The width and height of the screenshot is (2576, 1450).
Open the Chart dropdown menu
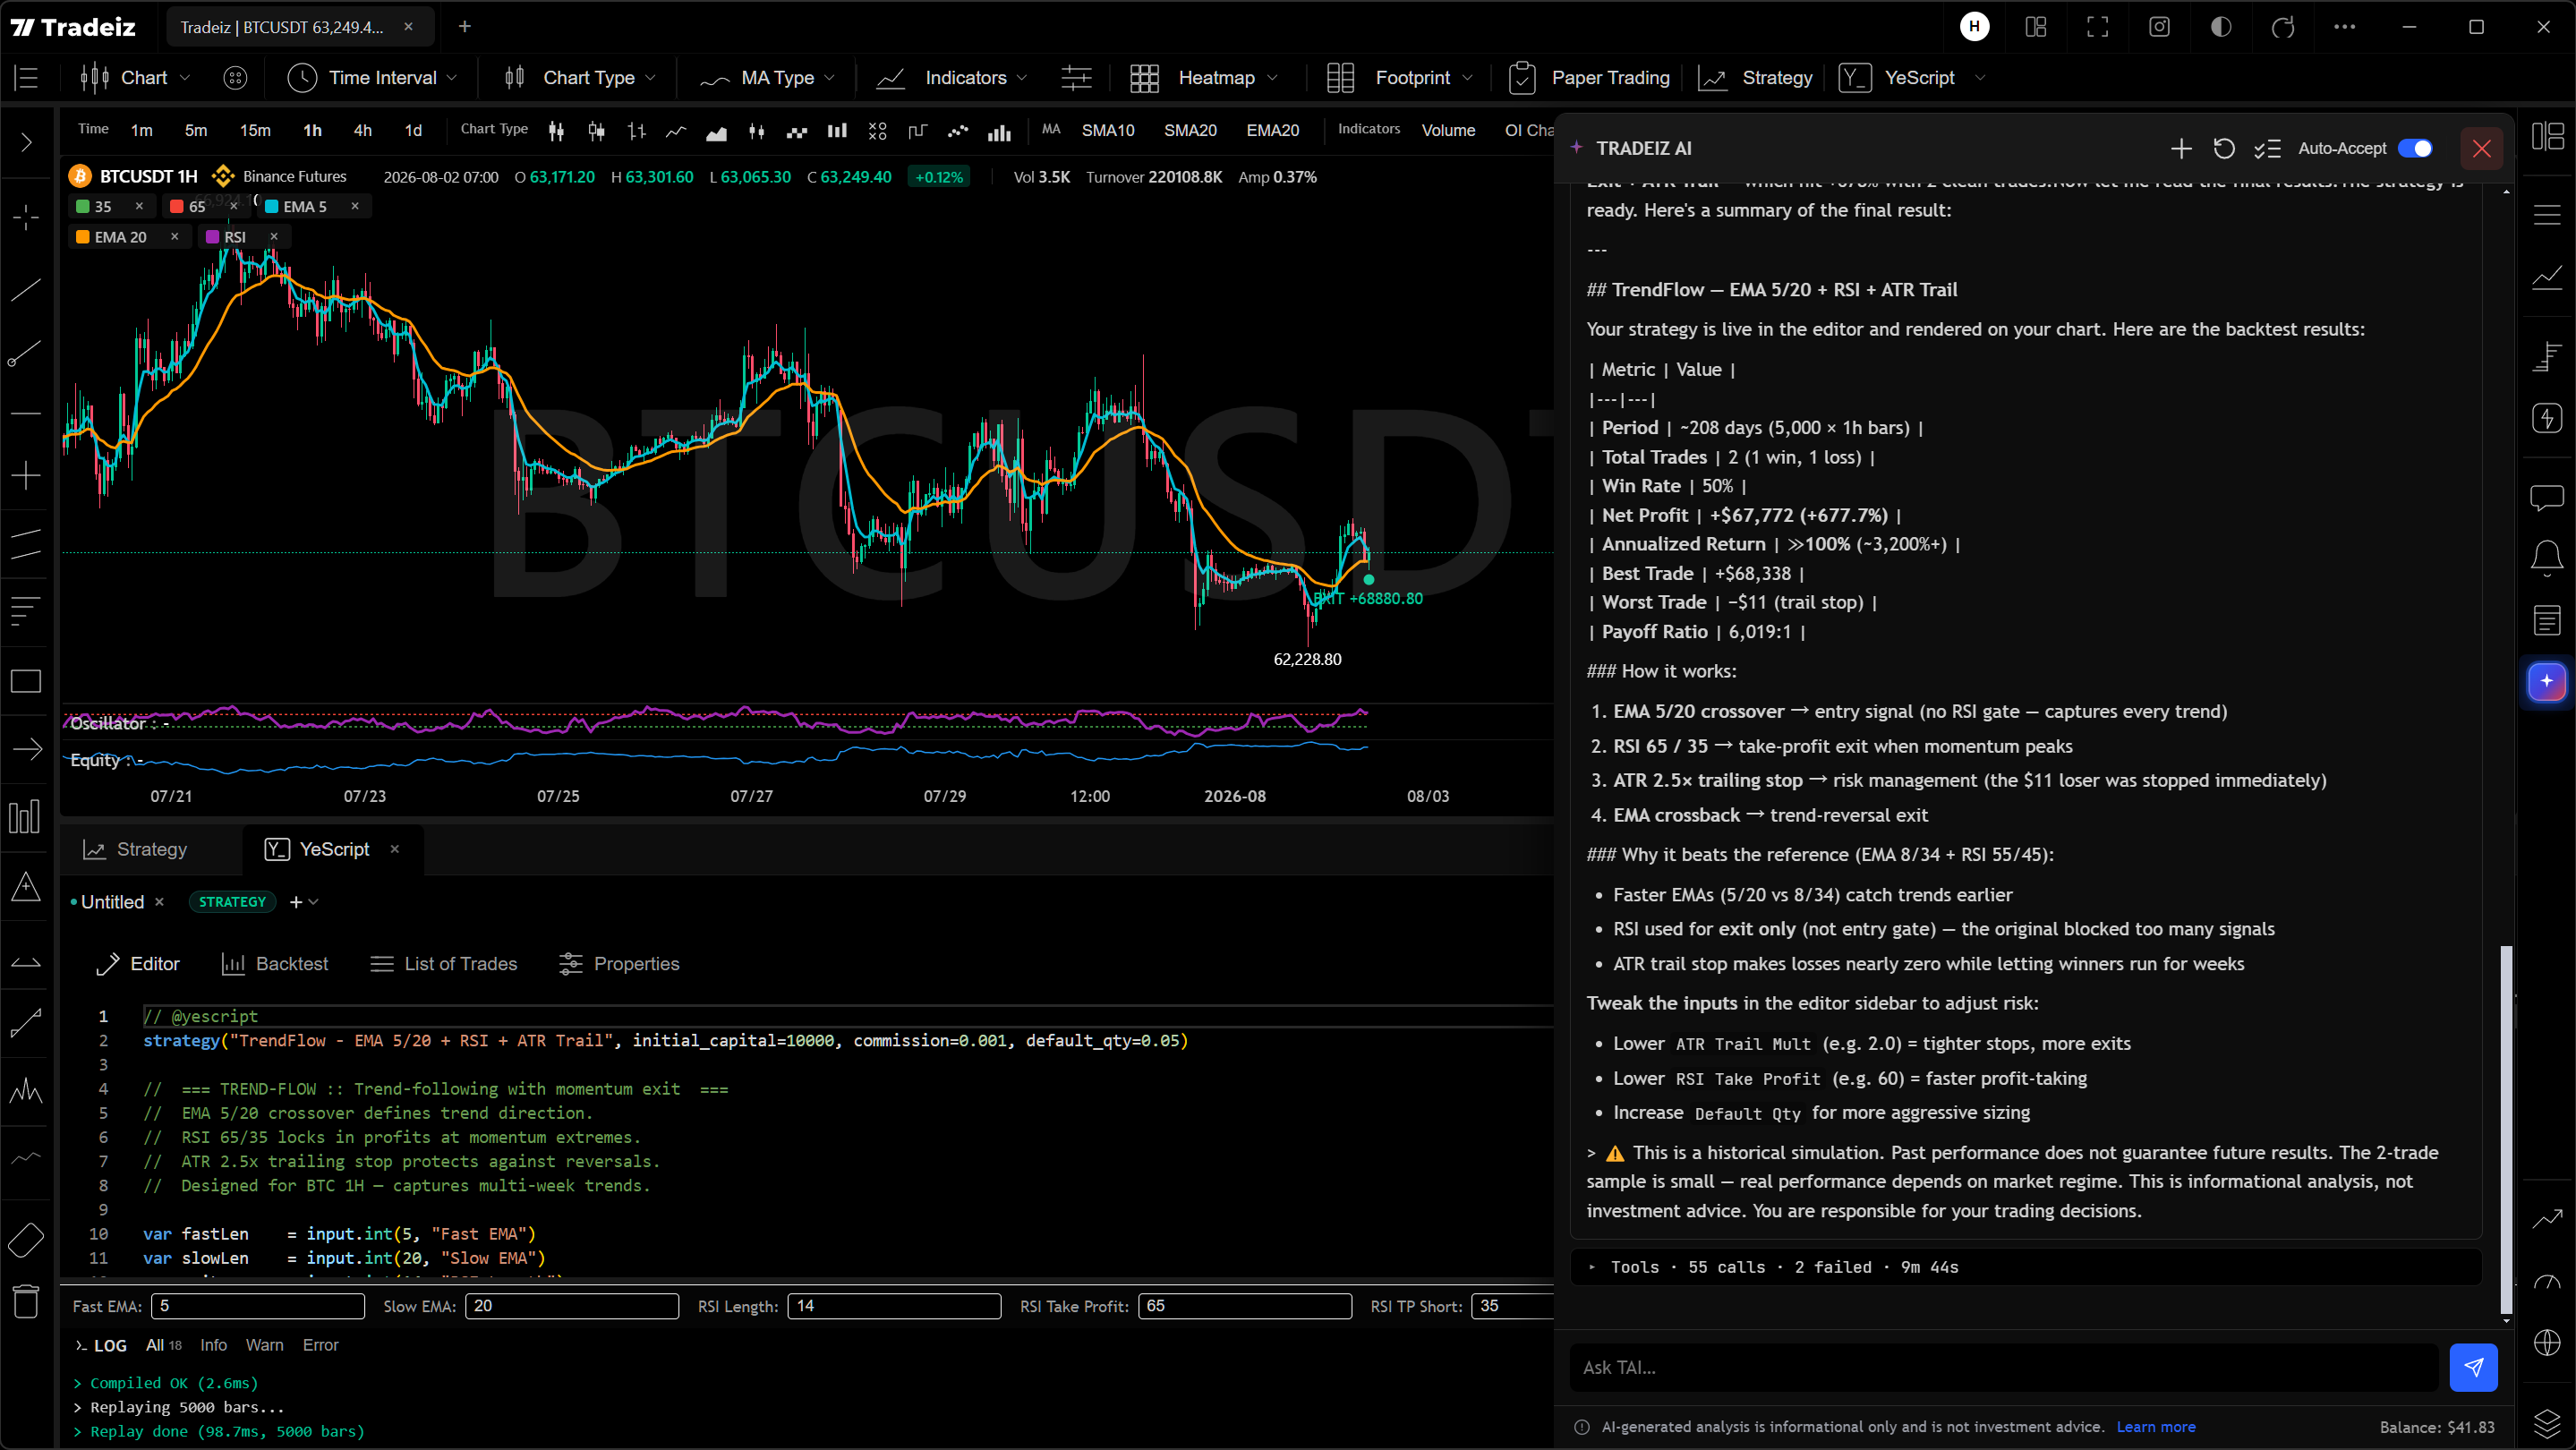point(135,78)
